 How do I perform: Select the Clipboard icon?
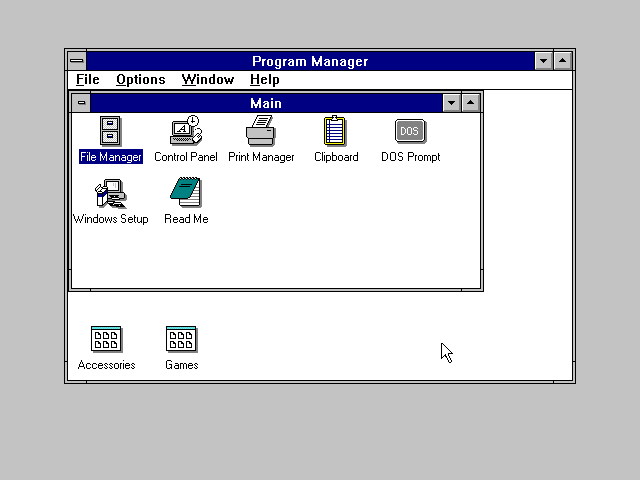pos(335,131)
